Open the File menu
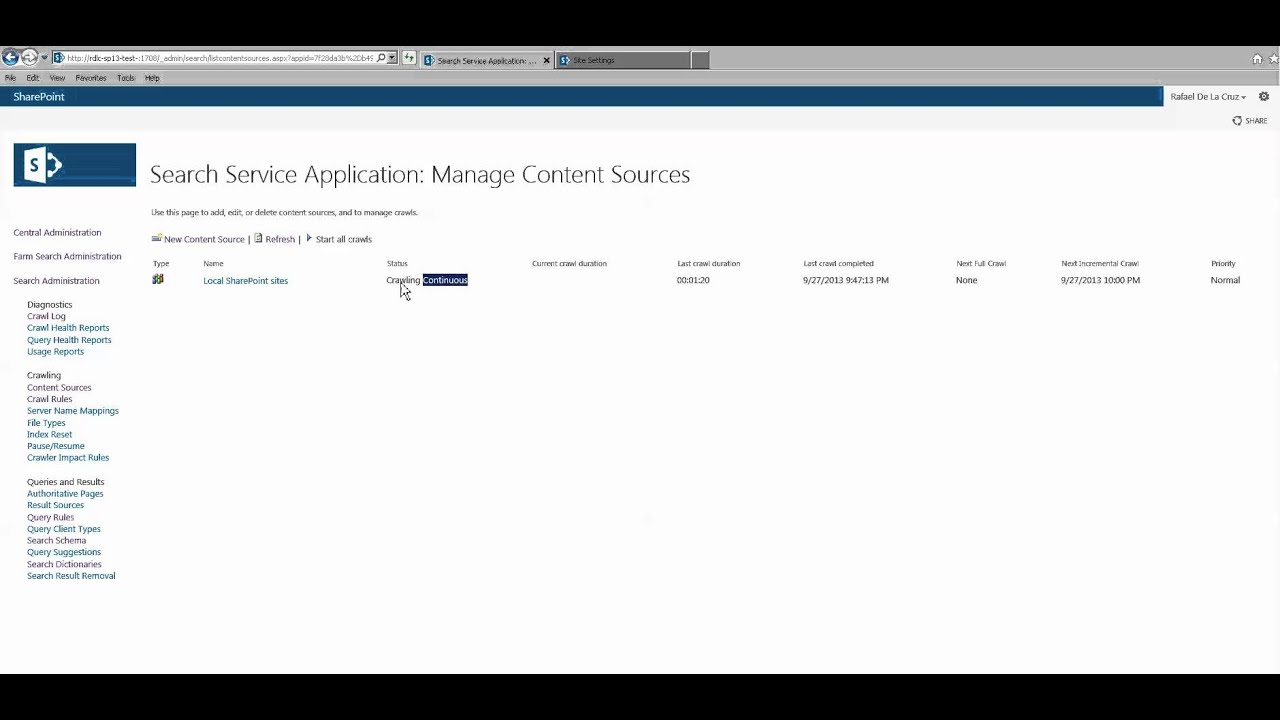Image resolution: width=1280 pixels, height=720 pixels. click(x=10, y=78)
